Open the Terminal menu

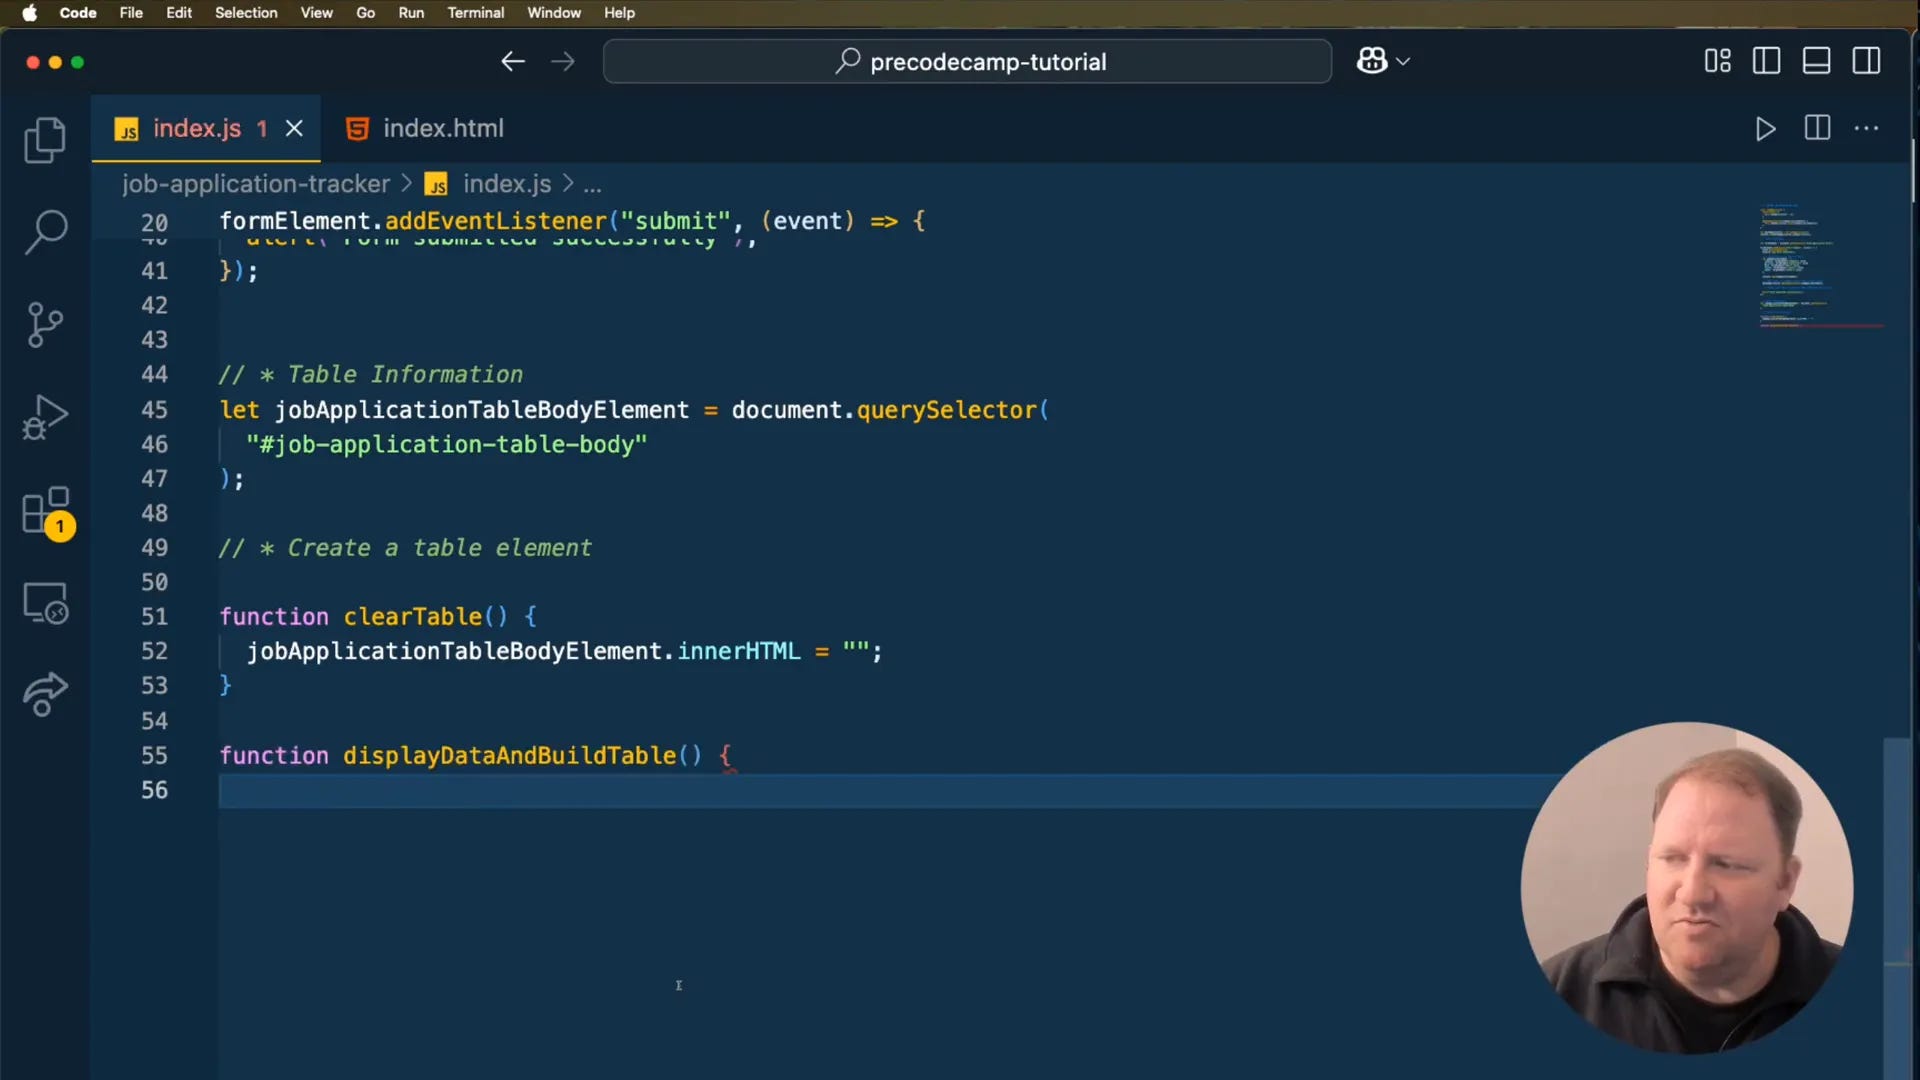[x=475, y=13]
